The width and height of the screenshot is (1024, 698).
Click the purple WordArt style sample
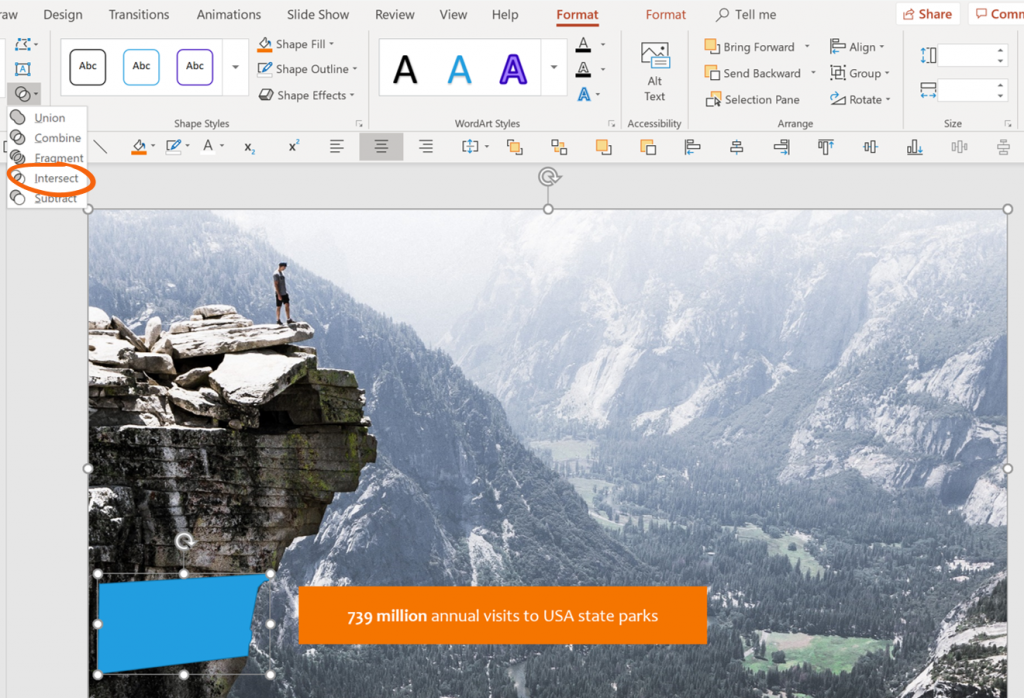pyautogui.click(x=511, y=66)
